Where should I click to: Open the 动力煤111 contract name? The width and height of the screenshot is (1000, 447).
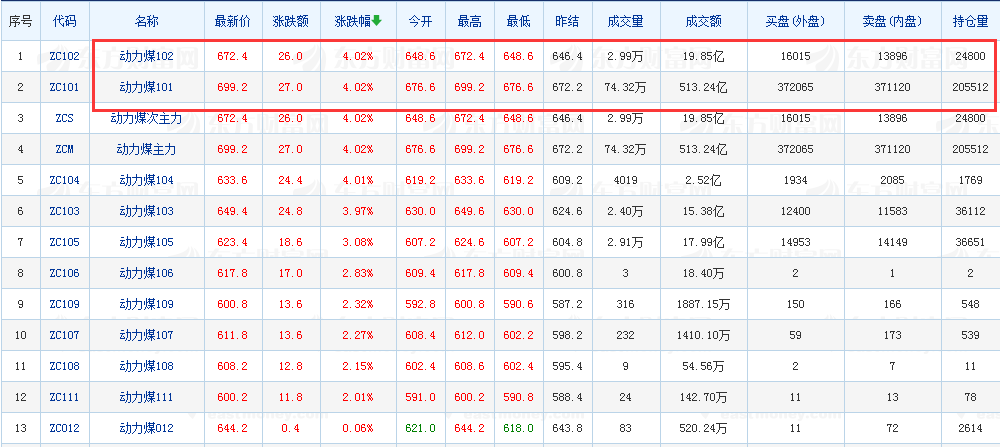[147, 397]
